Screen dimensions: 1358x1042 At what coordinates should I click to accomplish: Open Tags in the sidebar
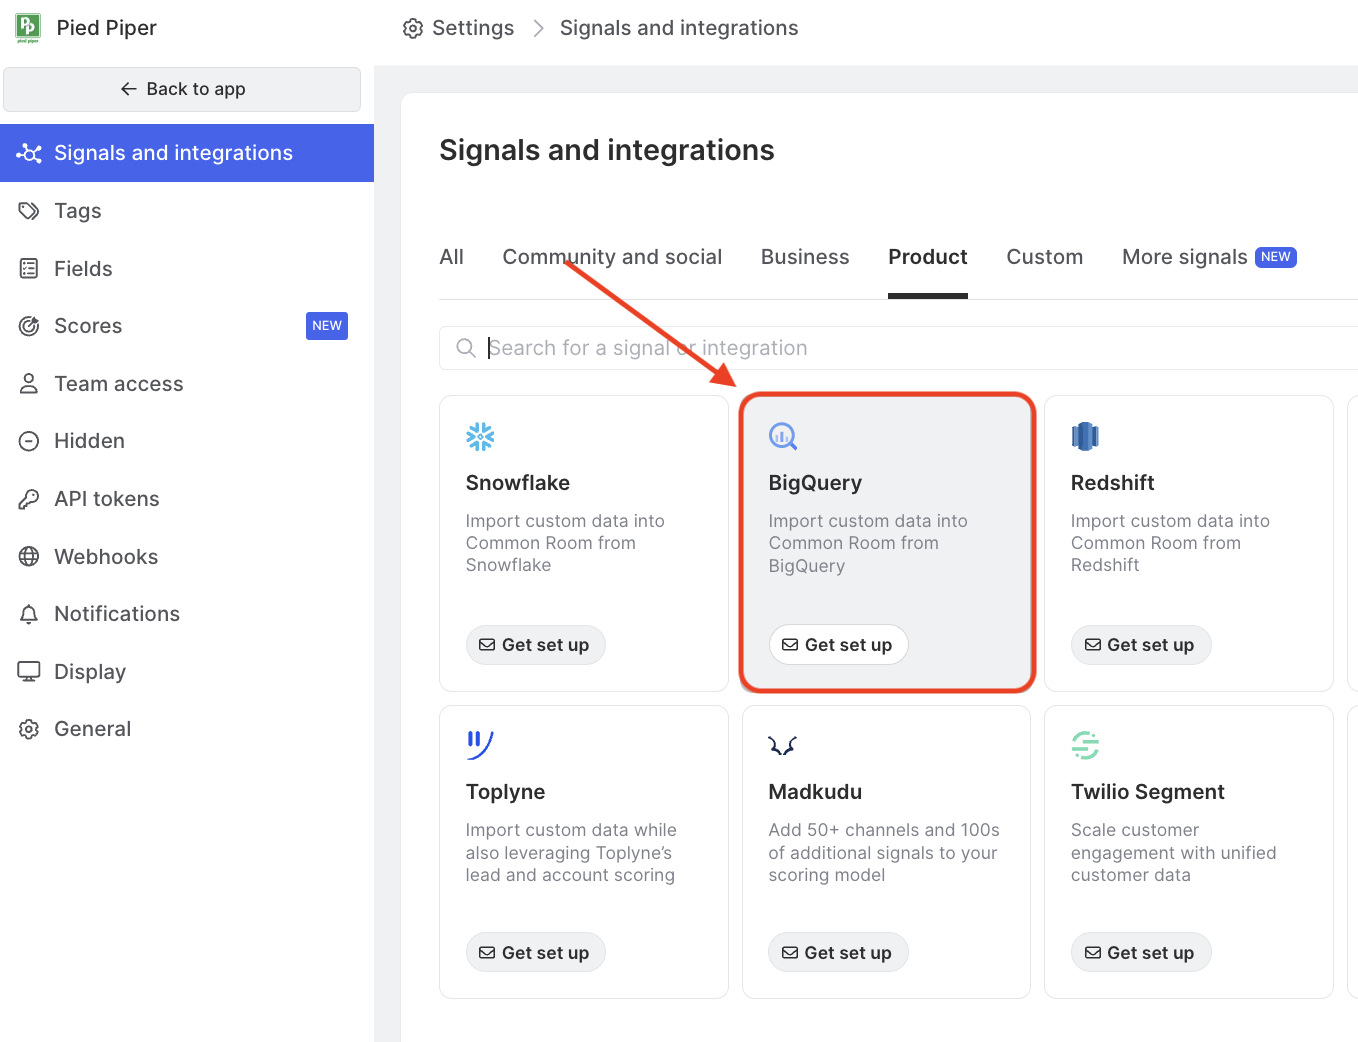pyautogui.click(x=78, y=211)
